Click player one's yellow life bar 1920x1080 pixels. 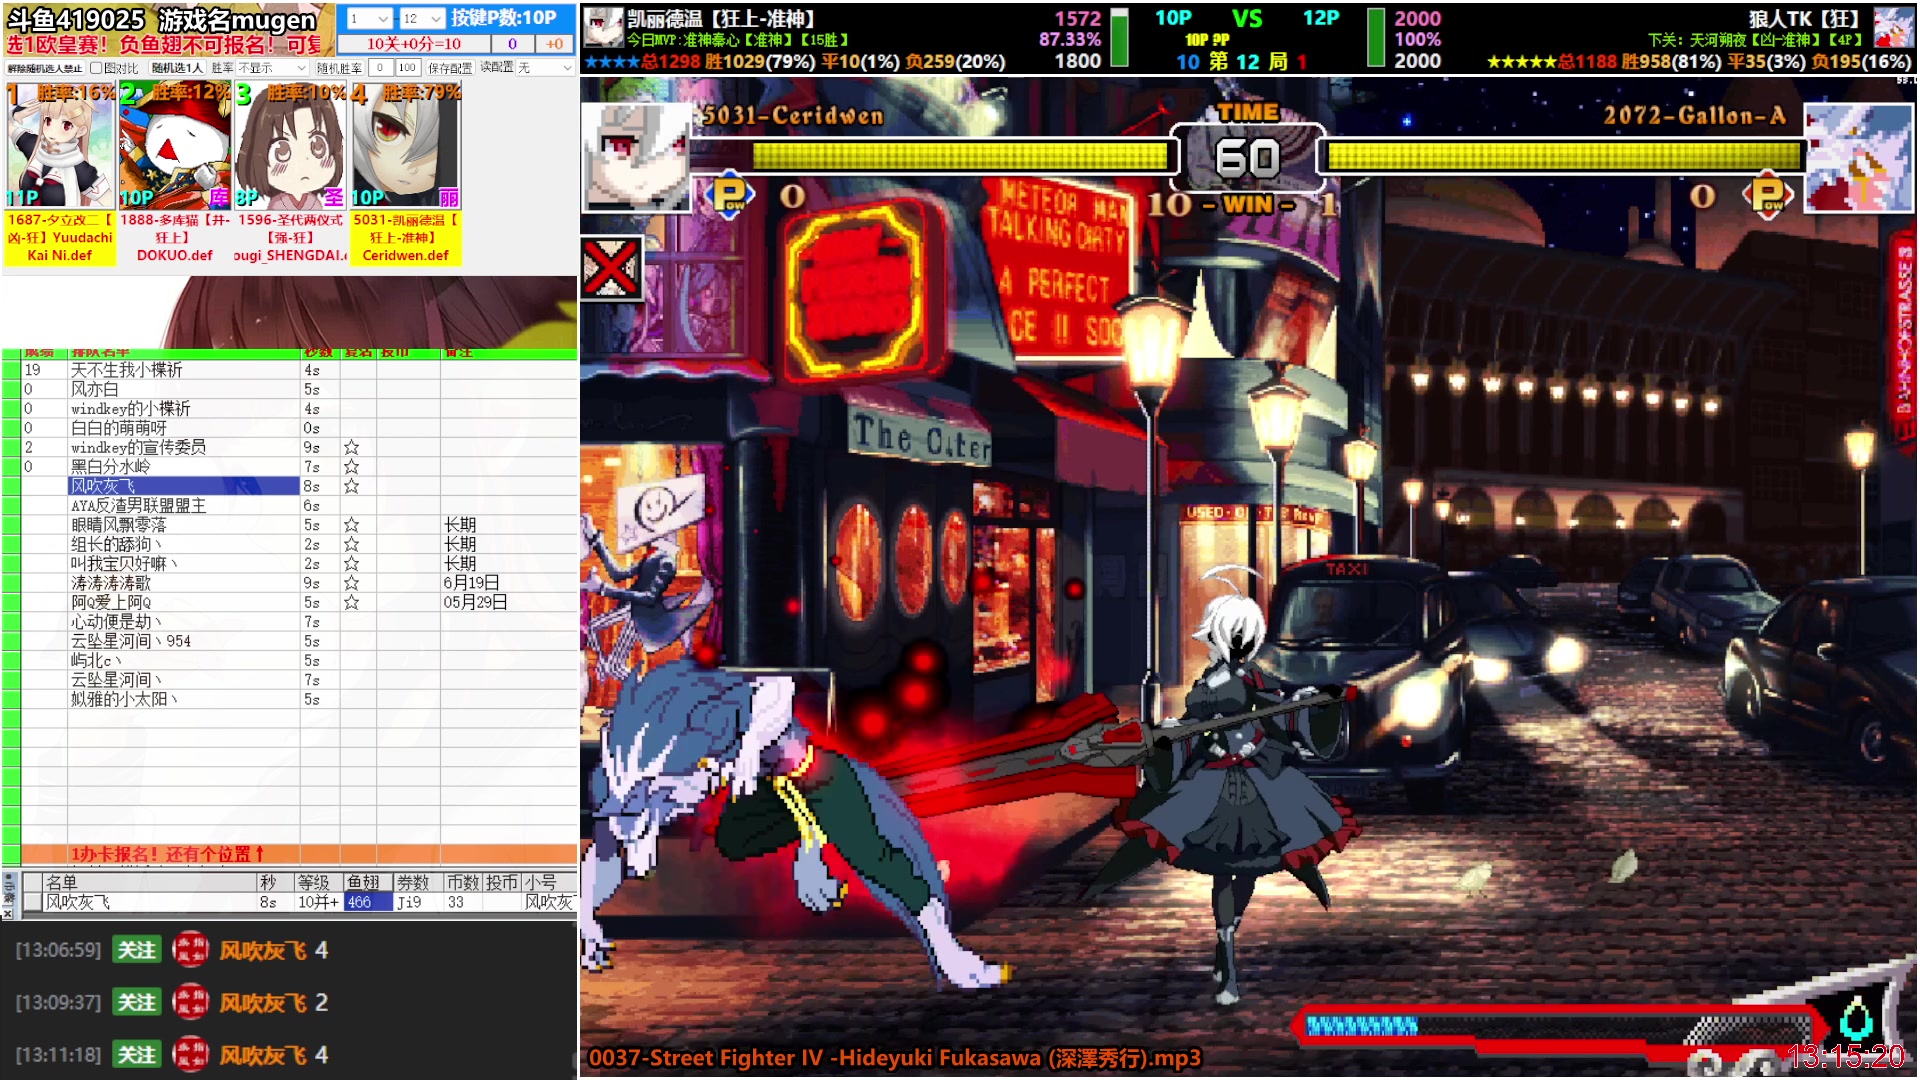pyautogui.click(x=960, y=156)
